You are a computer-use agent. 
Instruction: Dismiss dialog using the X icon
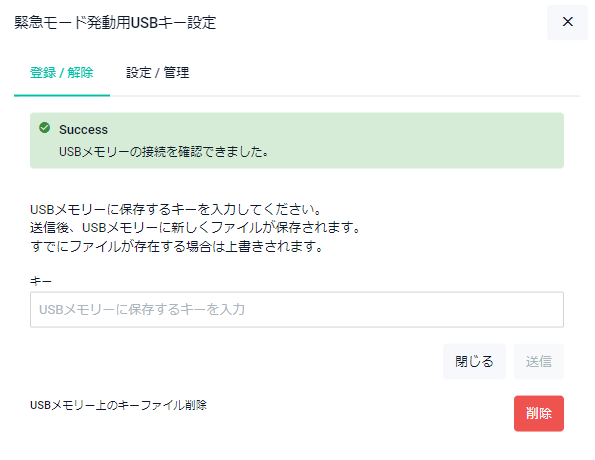[x=567, y=22]
